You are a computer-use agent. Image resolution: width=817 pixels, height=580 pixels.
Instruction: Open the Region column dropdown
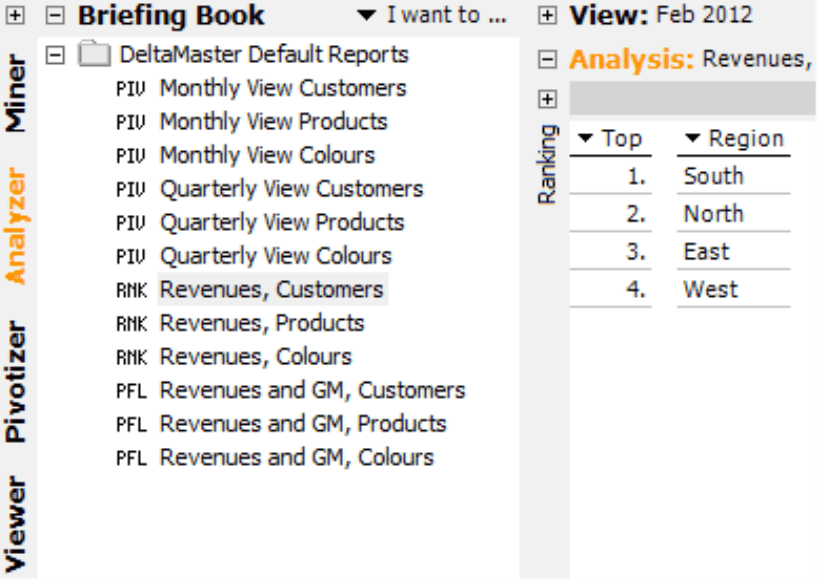click(735, 139)
